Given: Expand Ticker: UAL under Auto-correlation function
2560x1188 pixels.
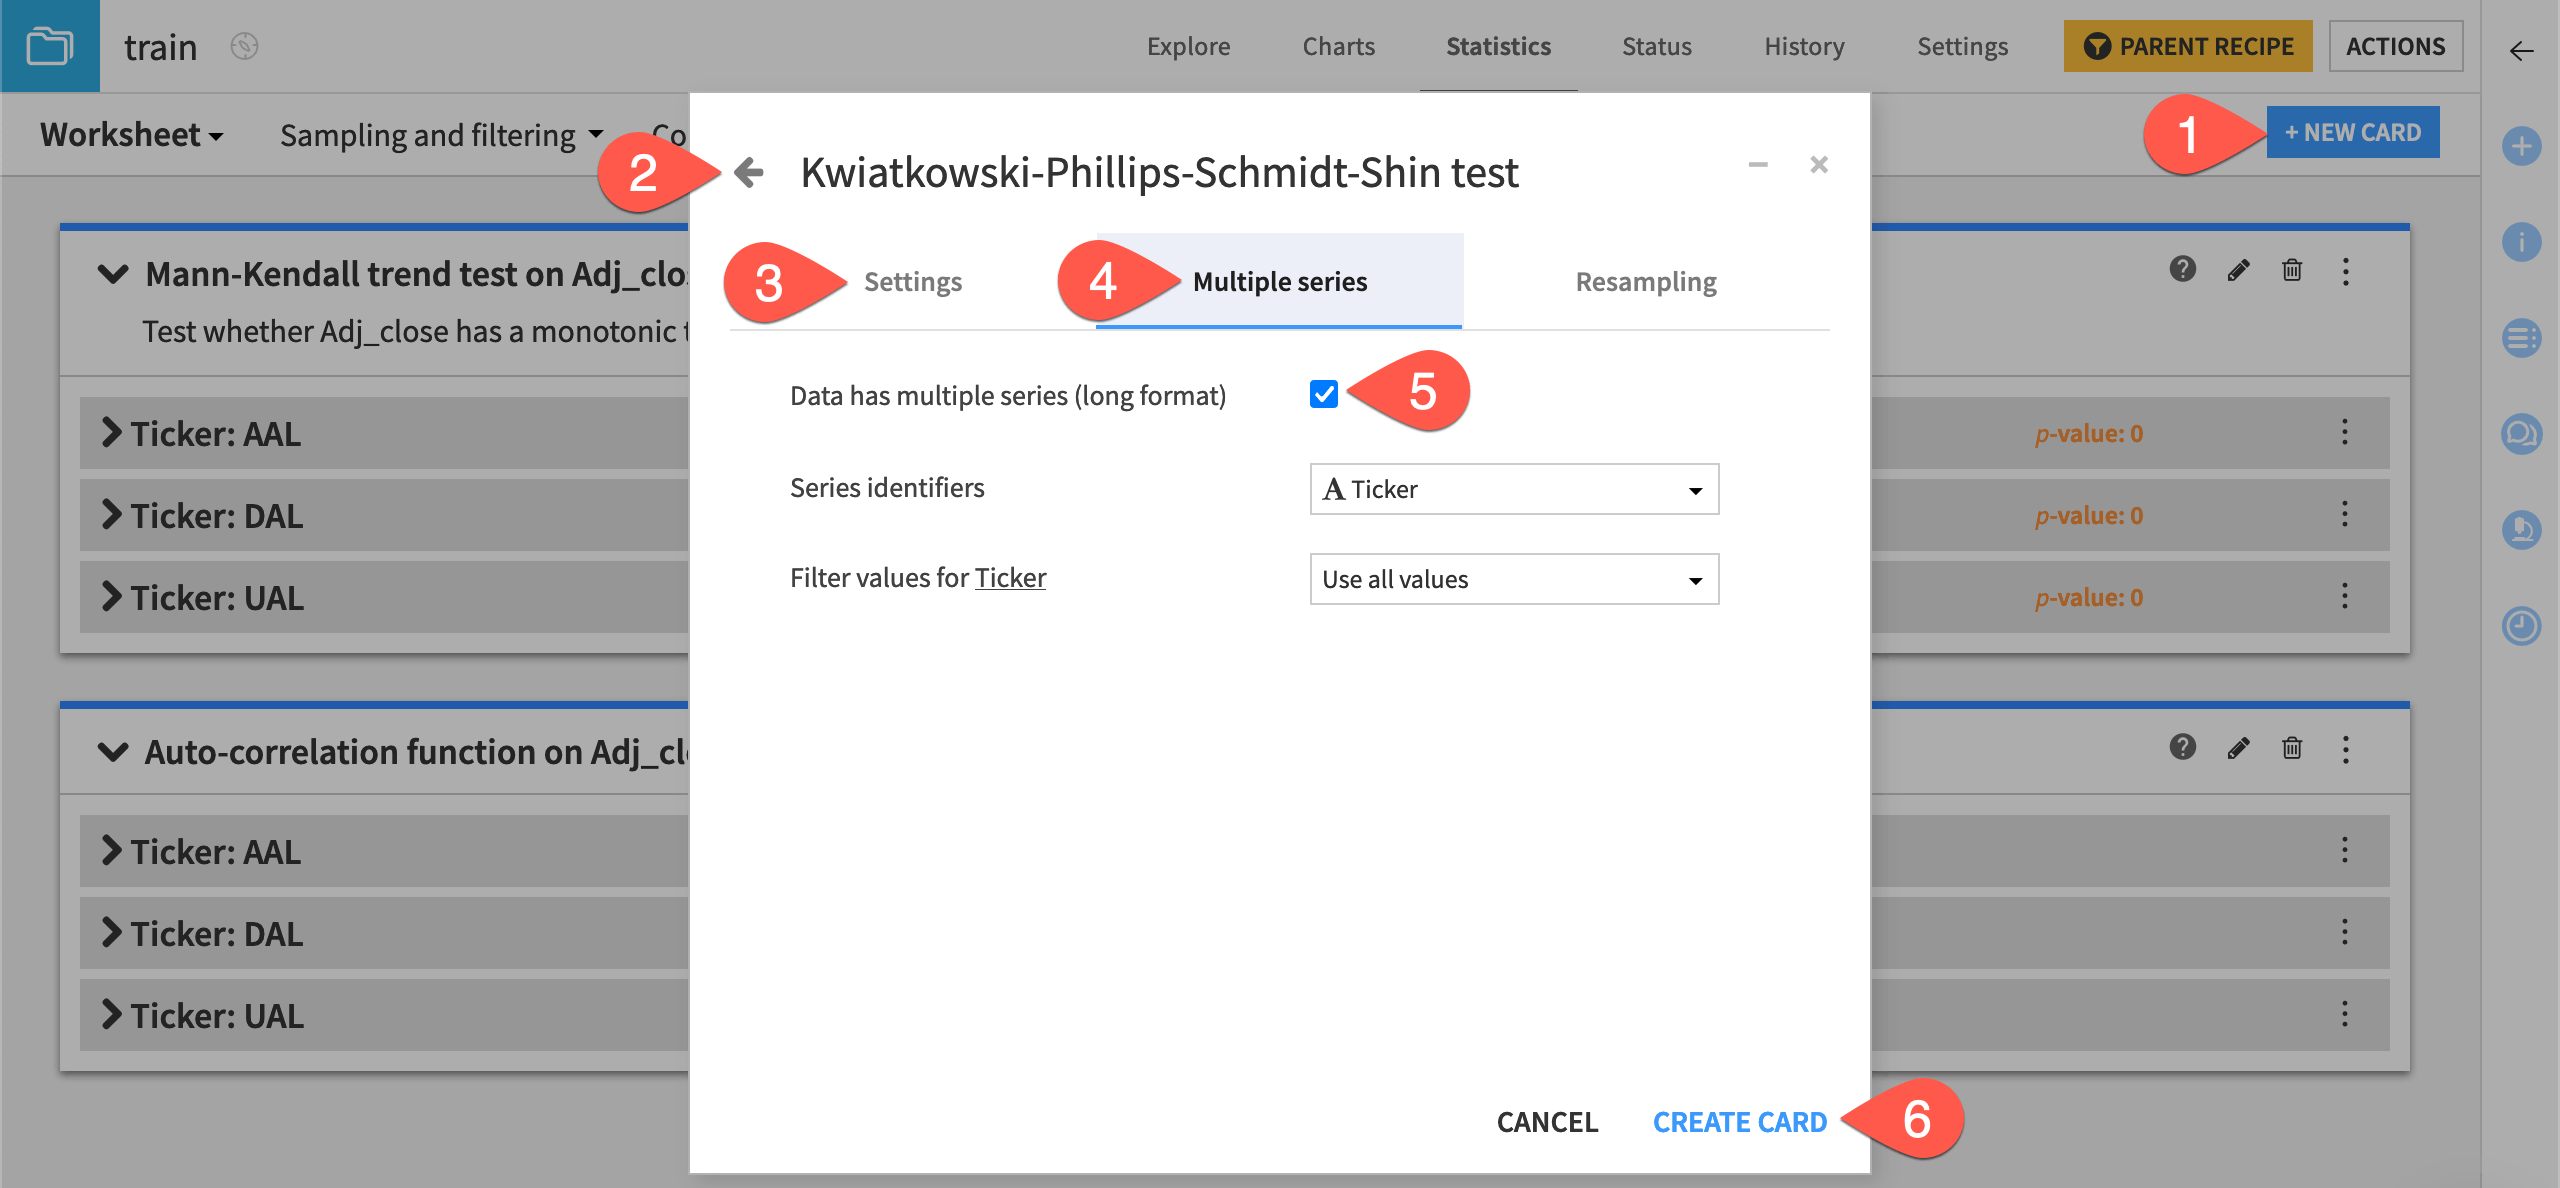Looking at the screenshot, I should (112, 1015).
